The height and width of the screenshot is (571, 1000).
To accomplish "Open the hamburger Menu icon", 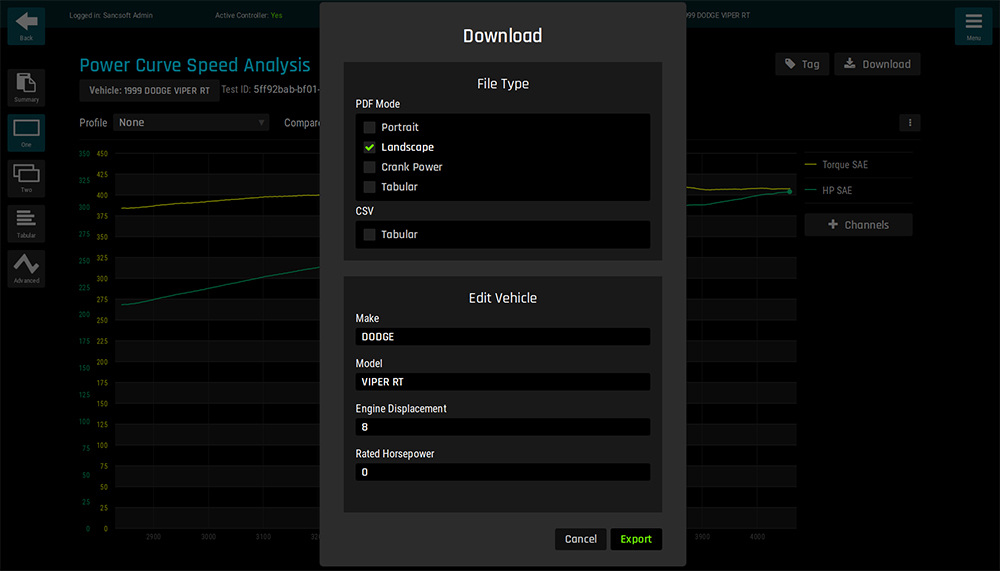I will coord(973,26).
